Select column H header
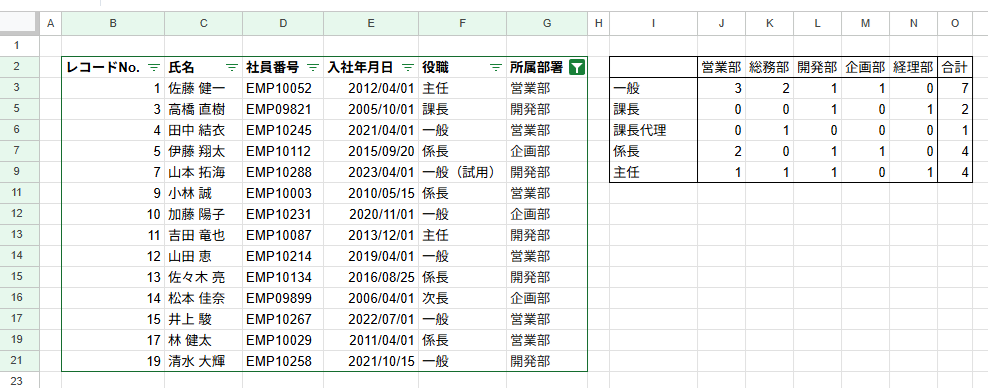 (x=599, y=23)
